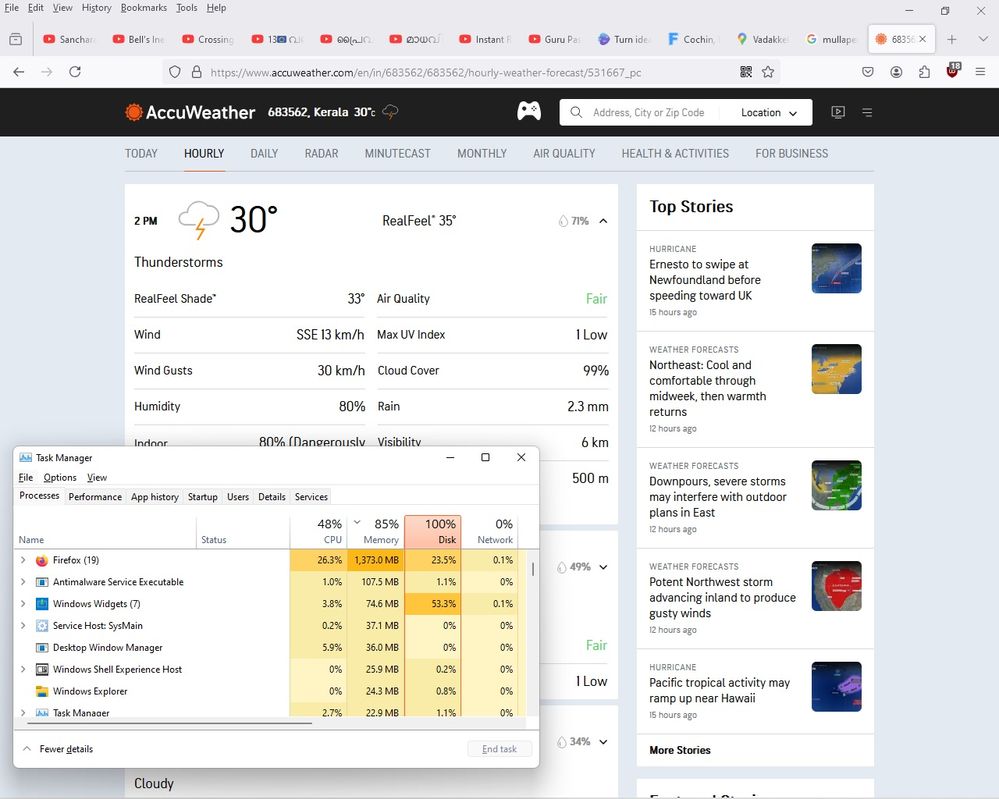The height and width of the screenshot is (799, 999).
Task: Open the More Stories link
Action: [x=679, y=750]
